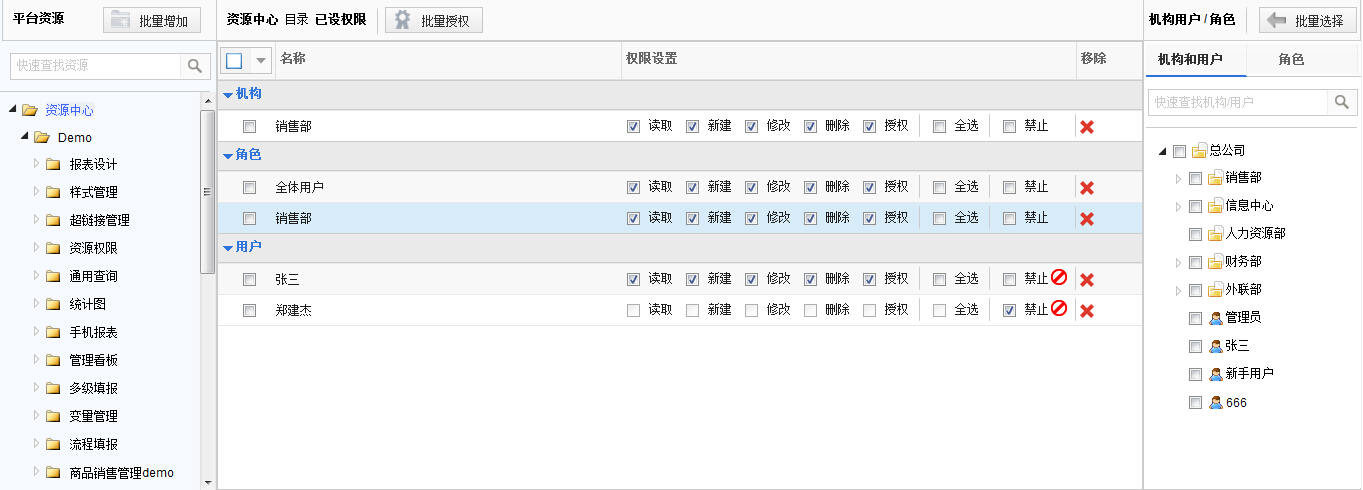Image resolution: width=1363 pixels, height=490 pixels.
Task: Click the 批量授权 button
Action: point(434,20)
